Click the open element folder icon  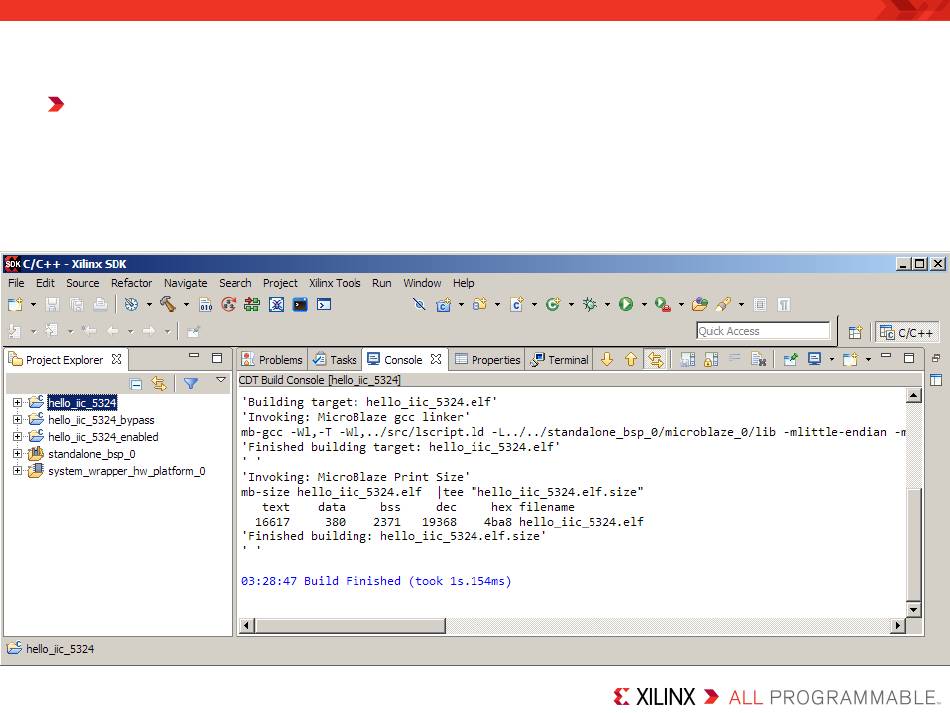(x=700, y=305)
